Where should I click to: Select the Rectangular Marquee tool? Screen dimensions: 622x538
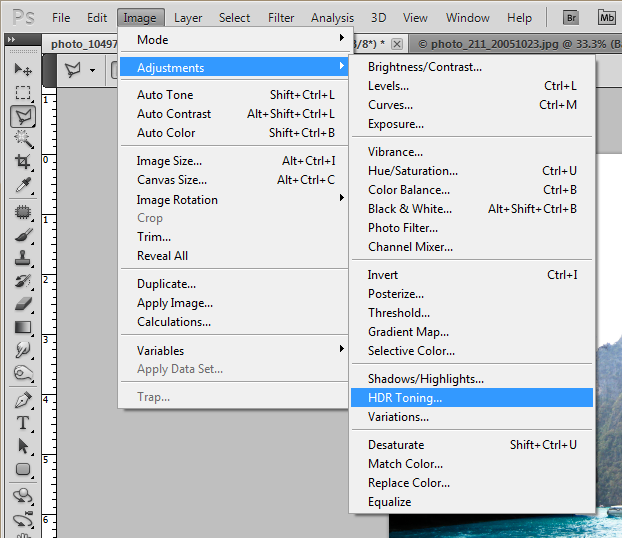(x=23, y=93)
